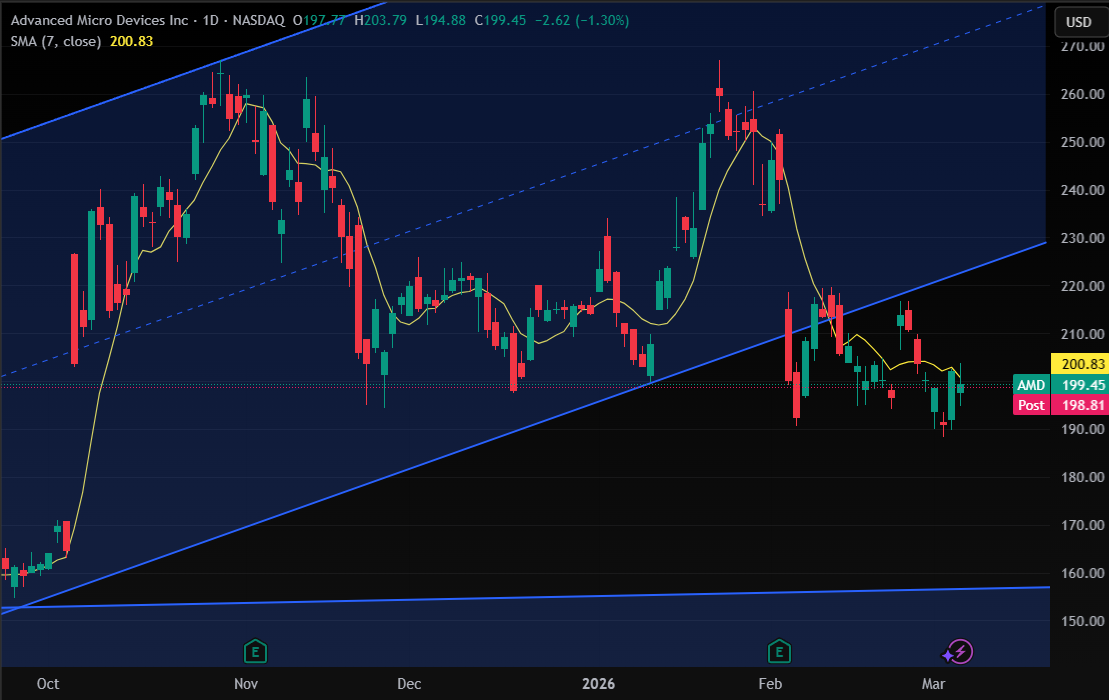
Task: Click the Dec label on time axis
Action: (409, 684)
